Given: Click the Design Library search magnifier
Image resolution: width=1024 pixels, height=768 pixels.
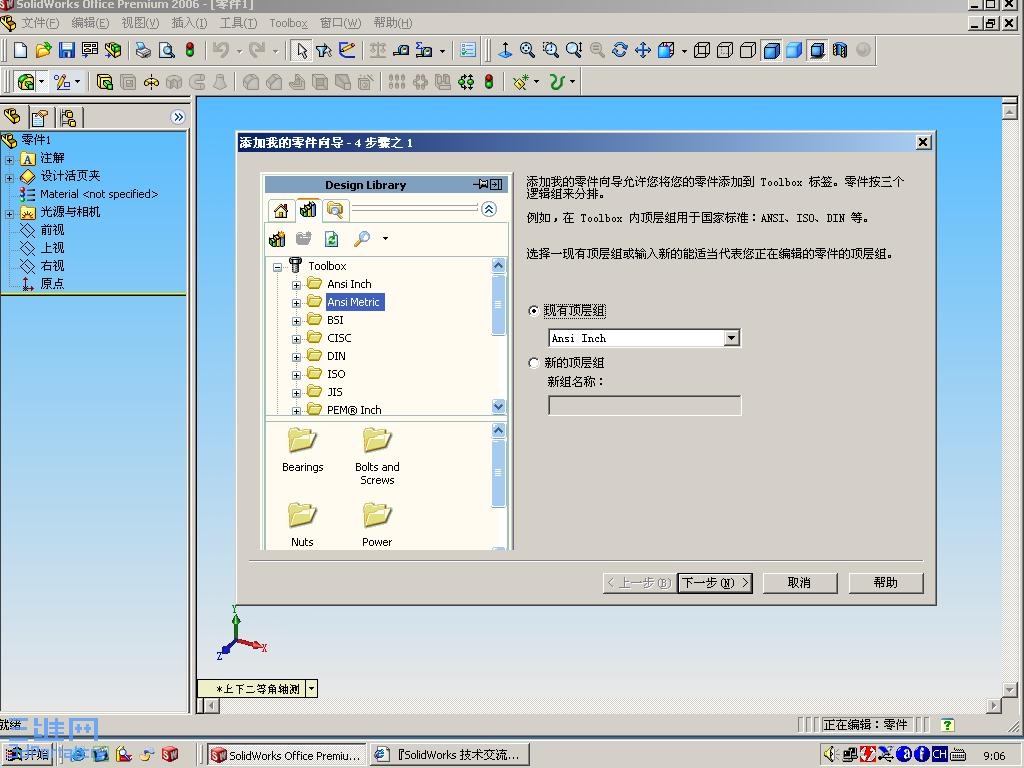Looking at the screenshot, I should tap(361, 239).
